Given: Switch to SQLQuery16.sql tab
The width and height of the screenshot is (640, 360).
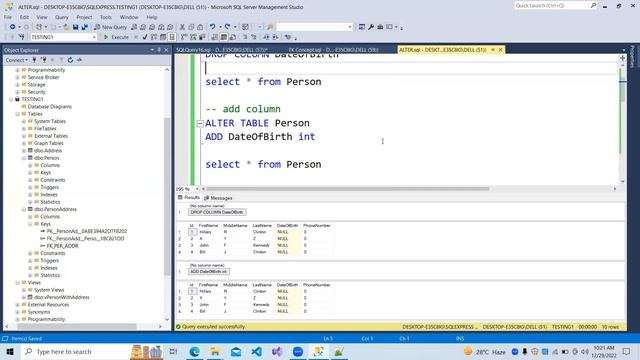Looking at the screenshot, I should (222, 50).
